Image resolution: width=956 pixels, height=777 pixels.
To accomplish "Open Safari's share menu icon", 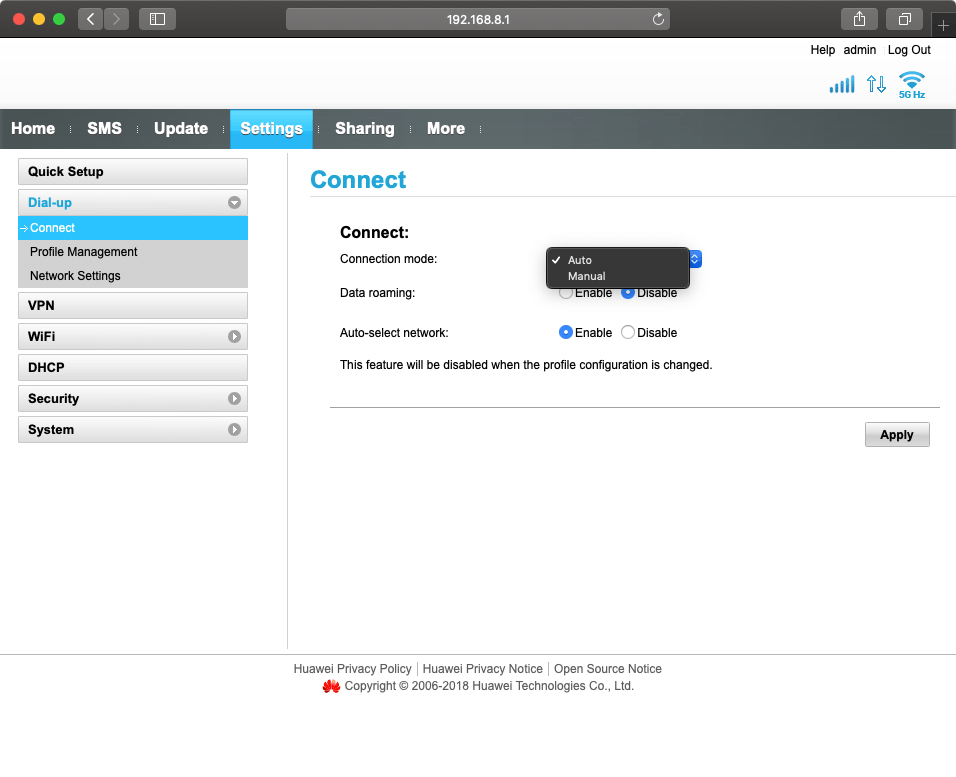I will click(x=859, y=19).
